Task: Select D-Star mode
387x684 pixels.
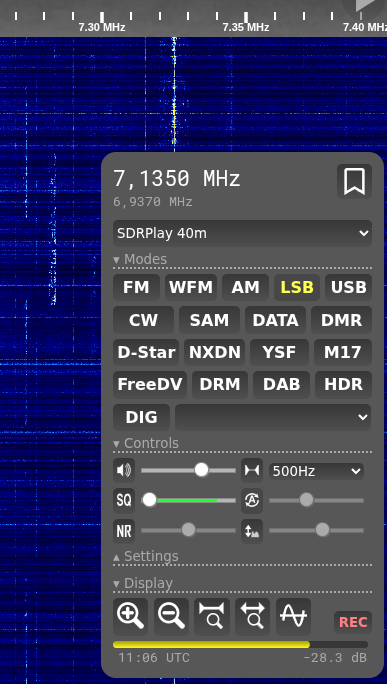Action: click(x=146, y=352)
